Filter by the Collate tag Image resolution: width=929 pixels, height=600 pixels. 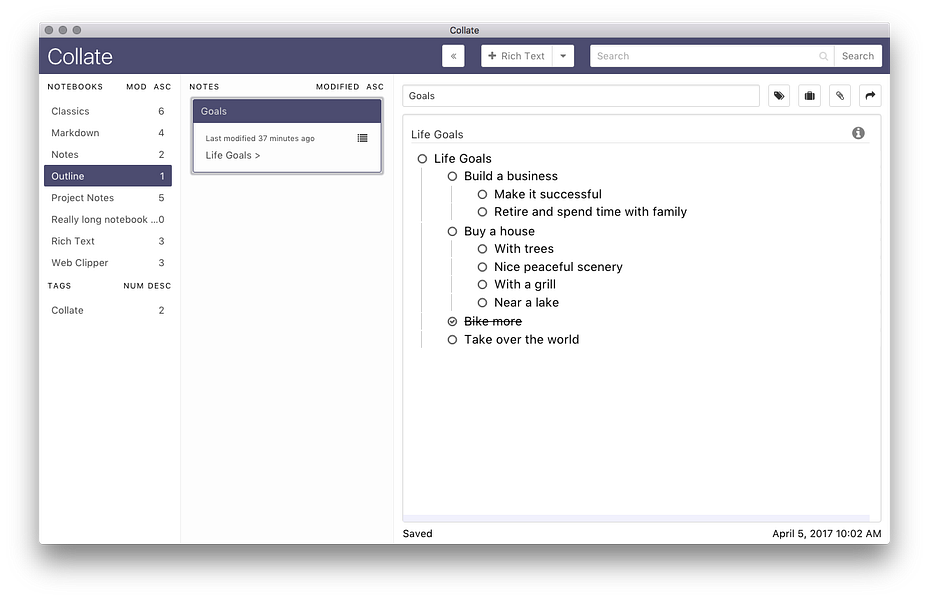(x=108, y=310)
